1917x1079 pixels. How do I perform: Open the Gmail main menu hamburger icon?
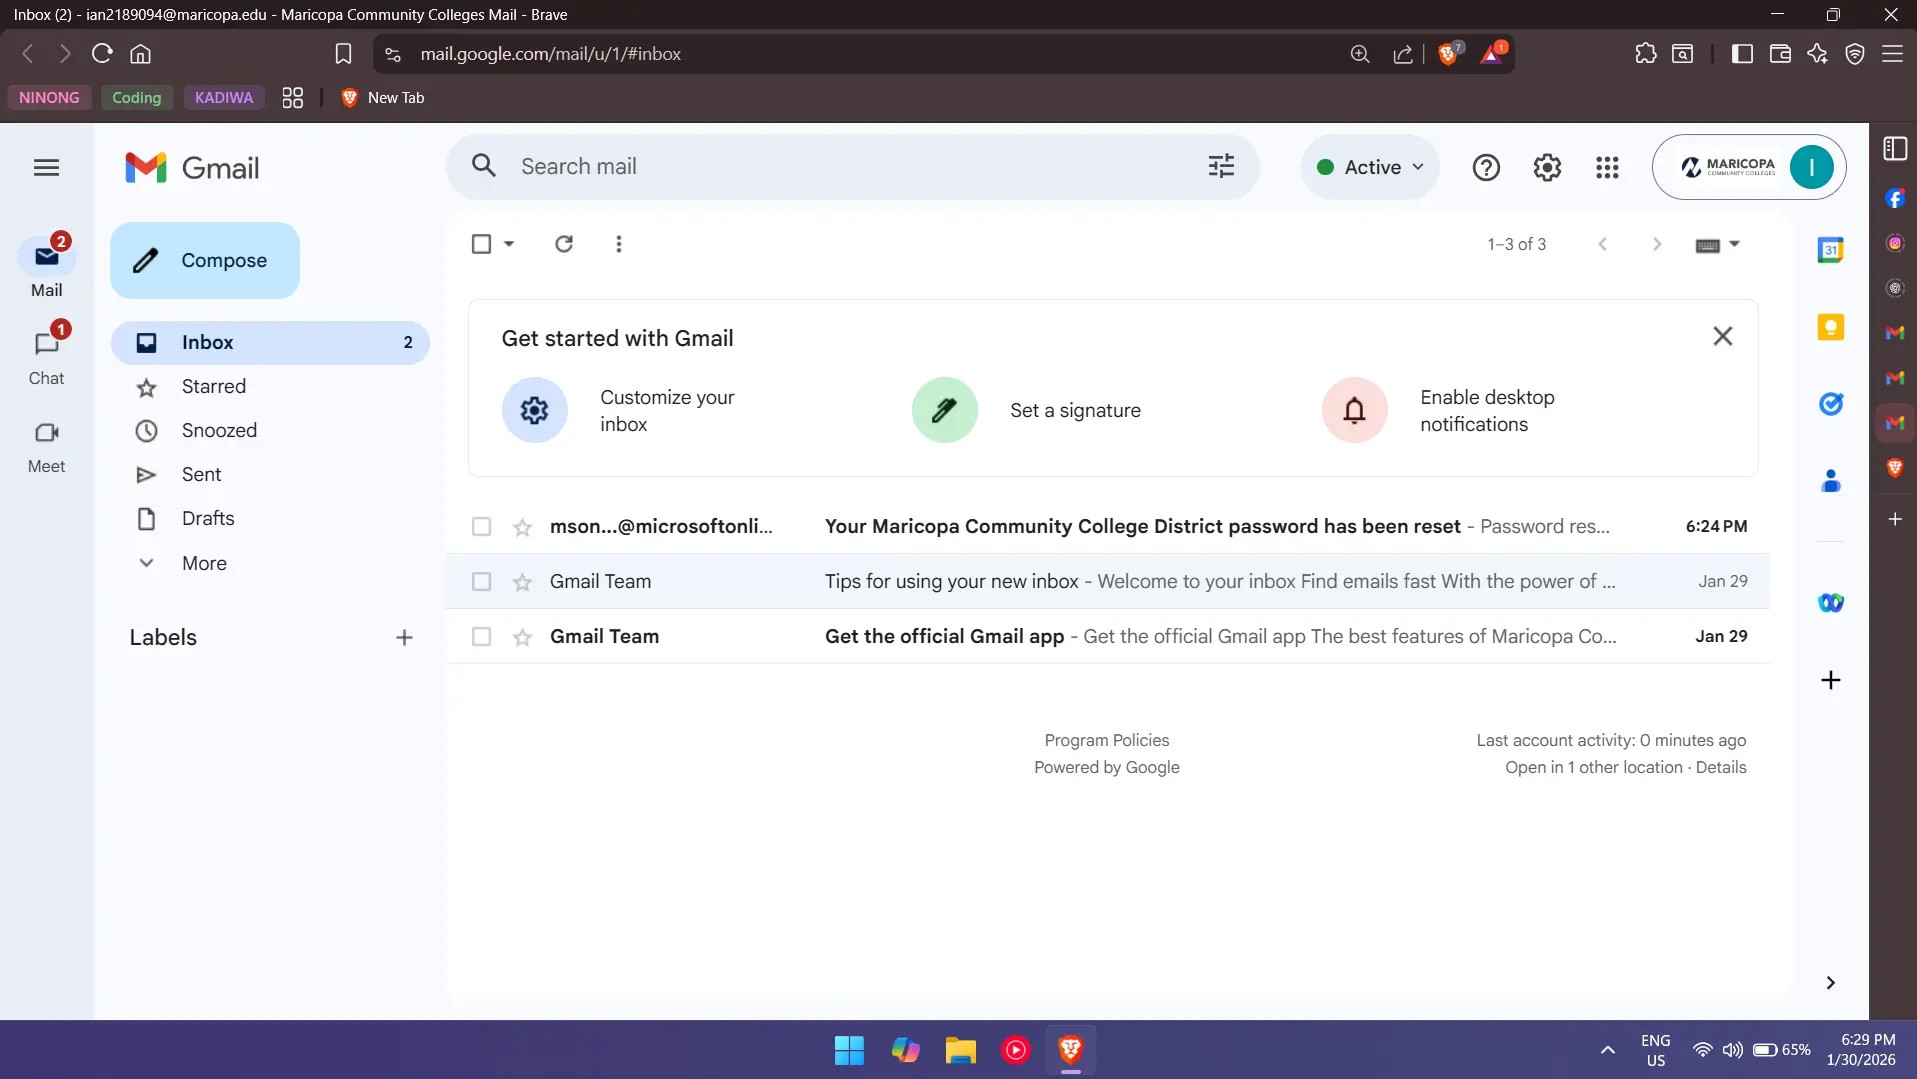tap(46, 168)
